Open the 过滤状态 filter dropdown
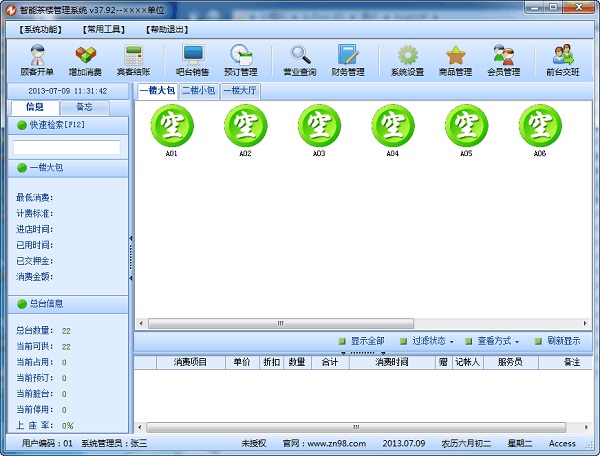Viewport: 600px width, 456px height. pos(427,341)
